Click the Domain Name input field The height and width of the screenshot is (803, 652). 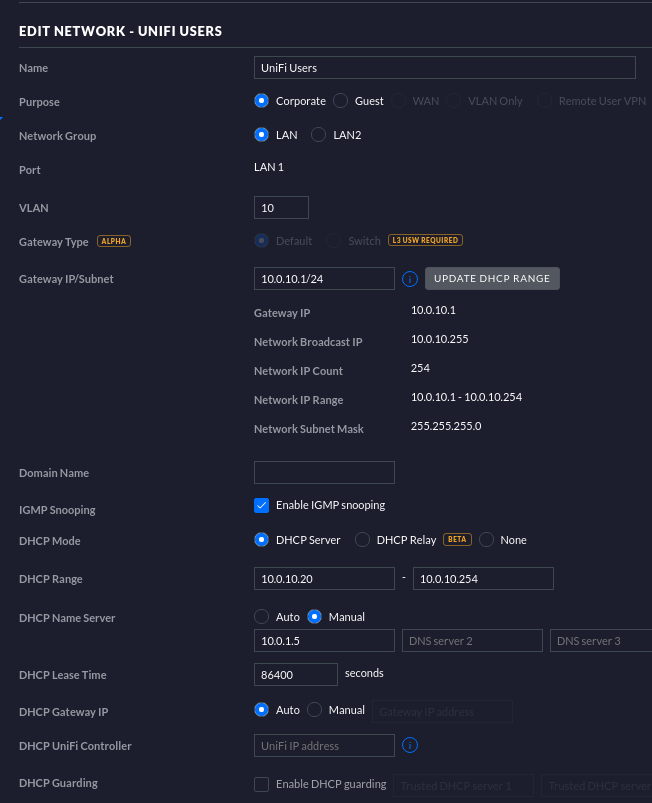pyautogui.click(x=324, y=472)
